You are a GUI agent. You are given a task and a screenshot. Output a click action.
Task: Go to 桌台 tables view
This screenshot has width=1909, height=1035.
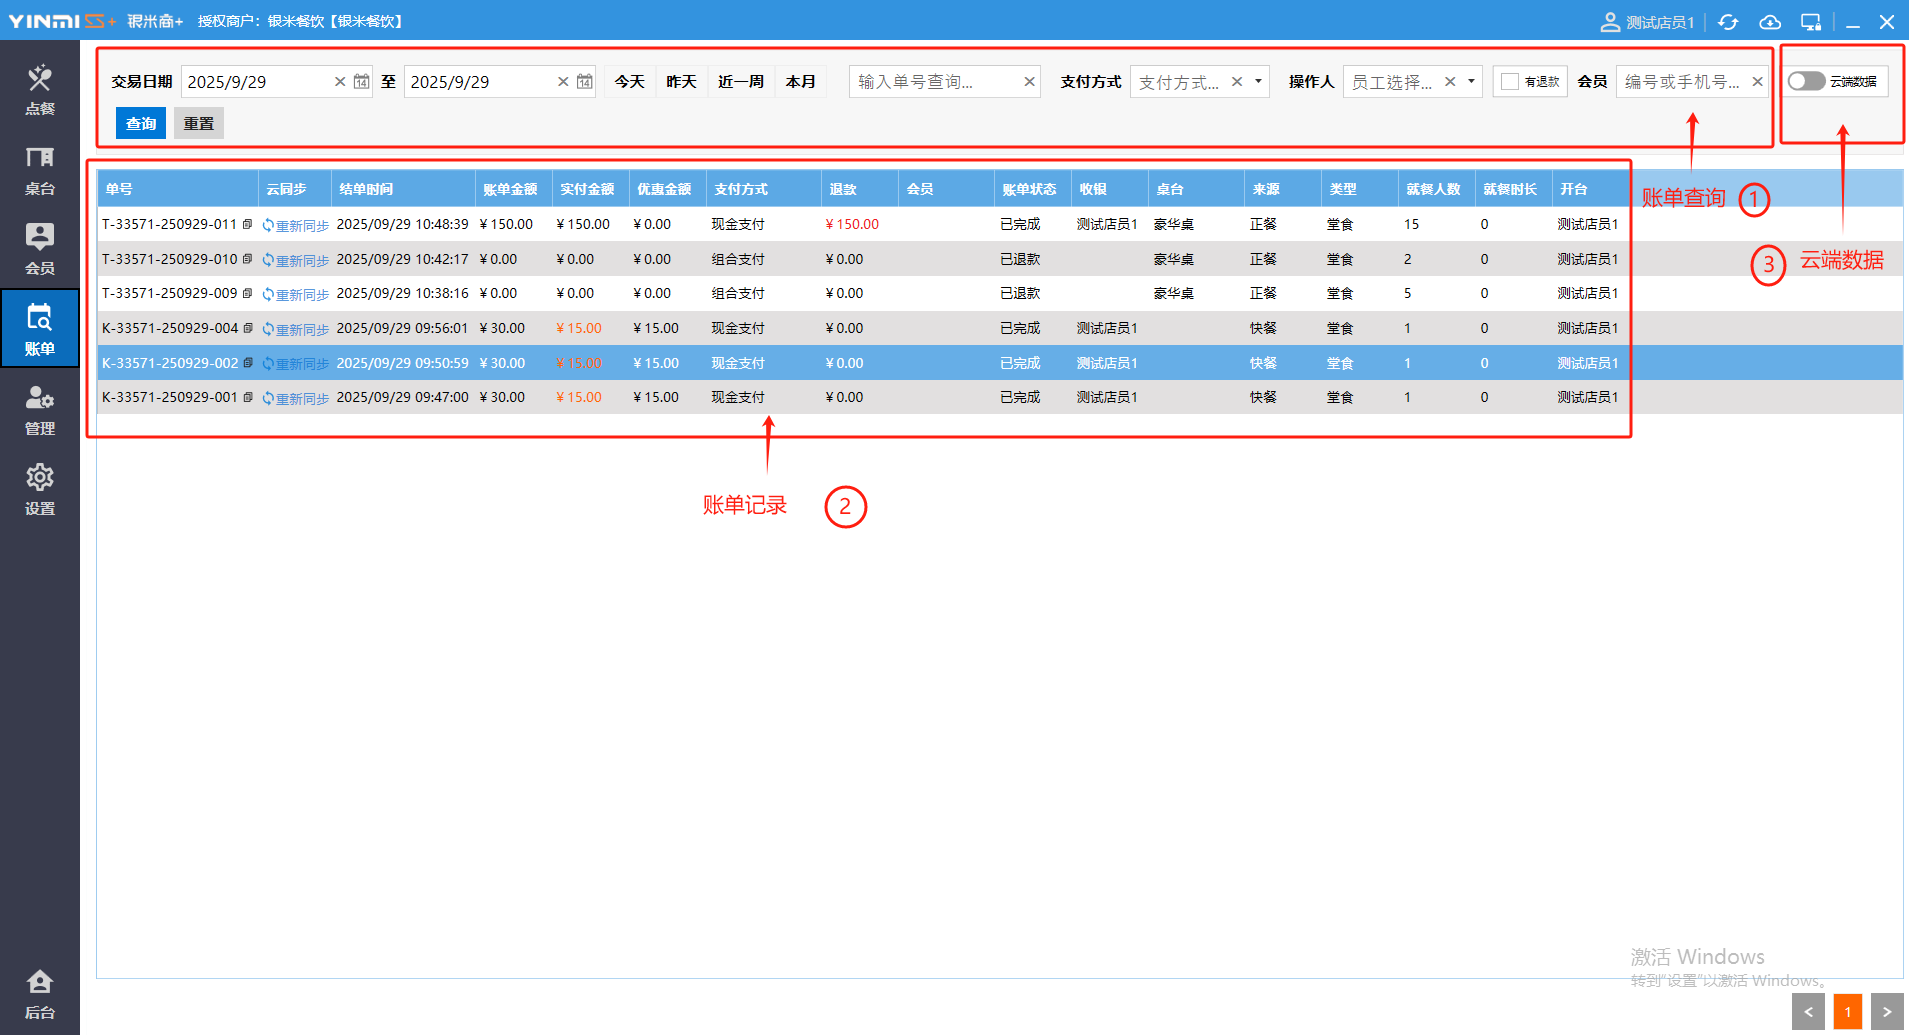tap(39, 169)
